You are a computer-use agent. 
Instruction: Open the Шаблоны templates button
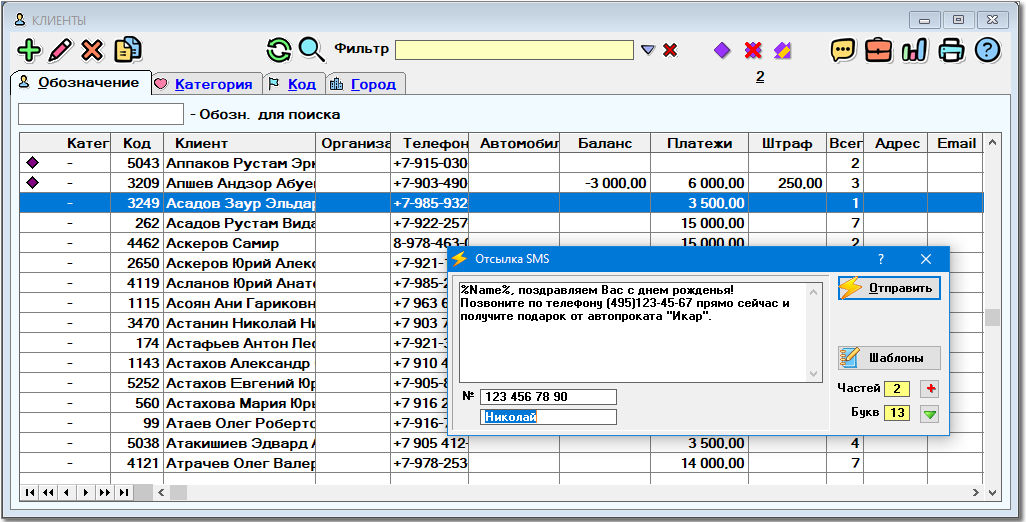click(889, 358)
